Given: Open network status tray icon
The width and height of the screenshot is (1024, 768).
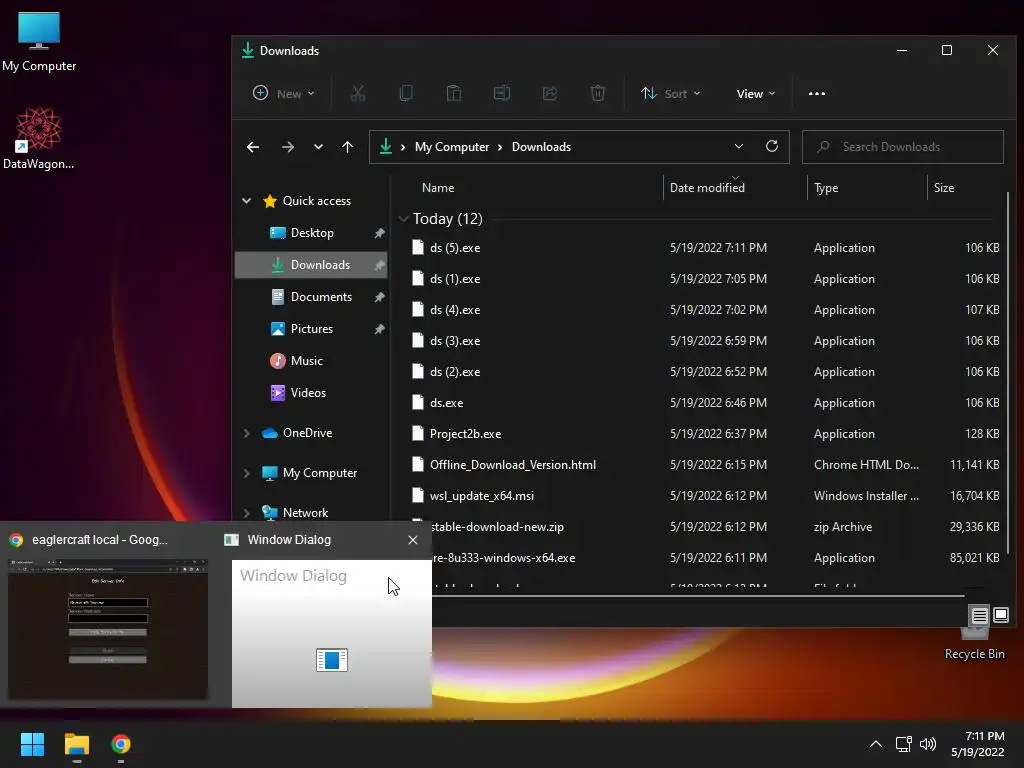Looking at the screenshot, I should [x=903, y=744].
